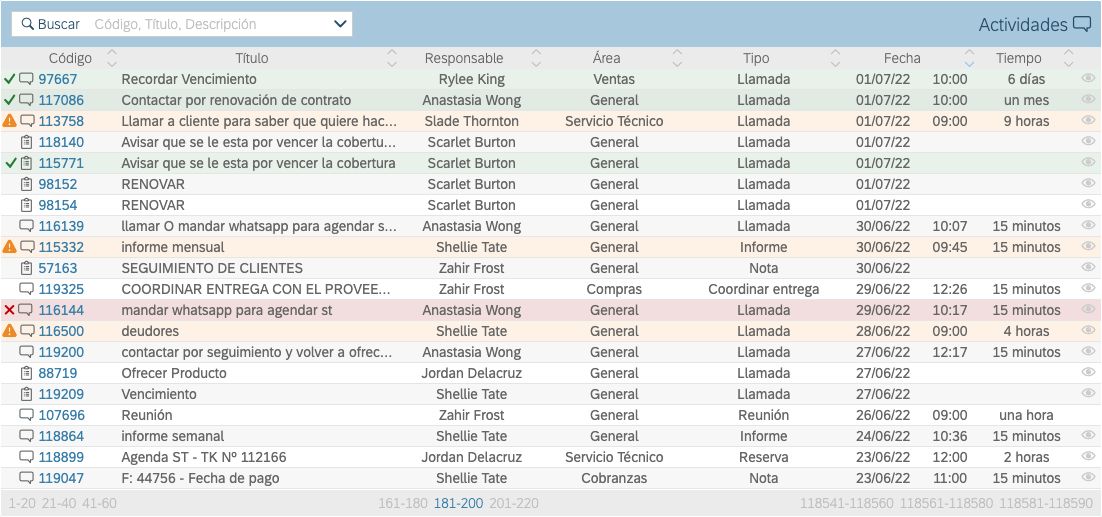The width and height of the screenshot is (1102, 517).
Task: Click warning icon on activity 116500 deudores
Action: [10, 331]
